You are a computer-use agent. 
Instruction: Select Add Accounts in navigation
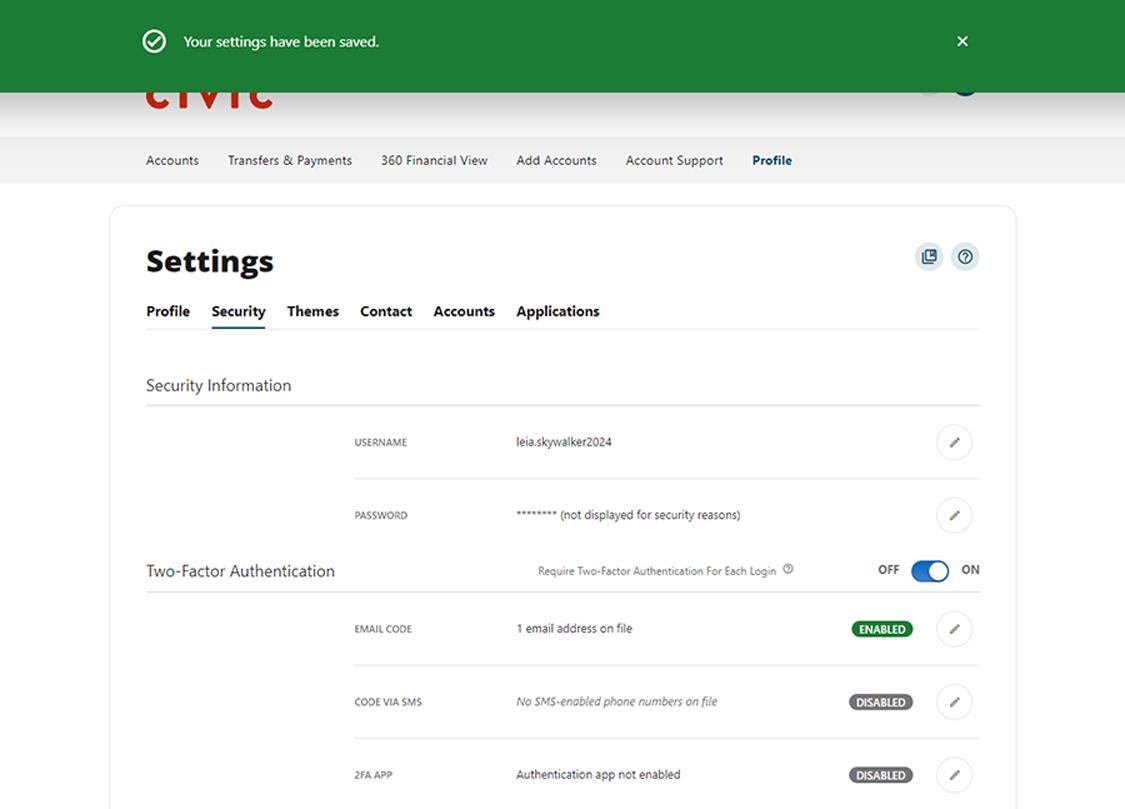[x=556, y=161]
